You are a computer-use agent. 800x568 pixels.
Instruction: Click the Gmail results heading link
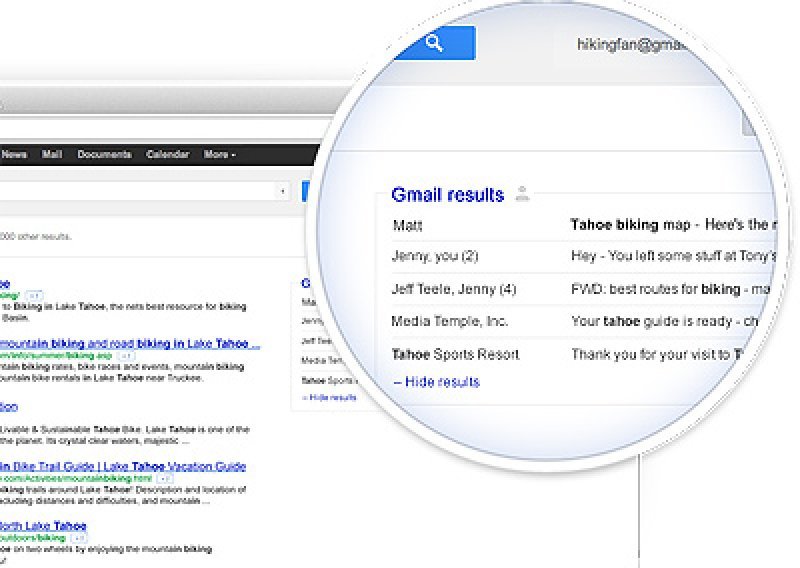pos(447,195)
